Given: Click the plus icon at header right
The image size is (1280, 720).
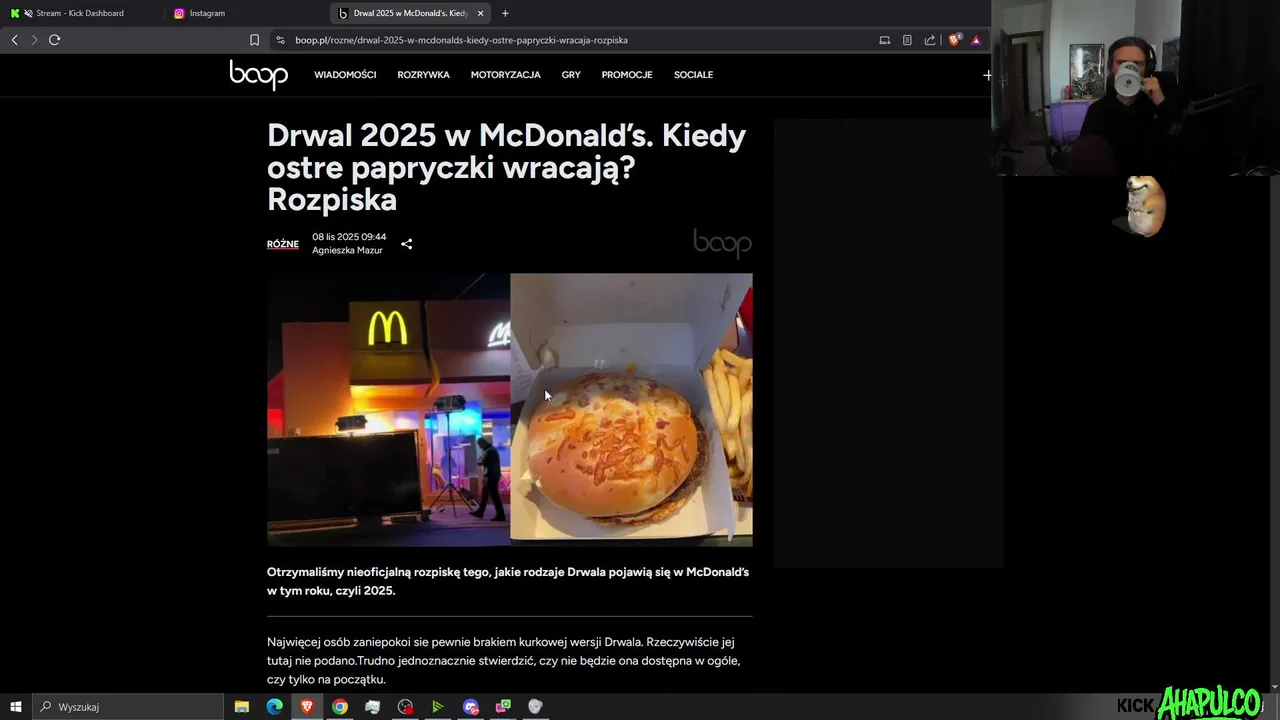Looking at the screenshot, I should click(987, 75).
